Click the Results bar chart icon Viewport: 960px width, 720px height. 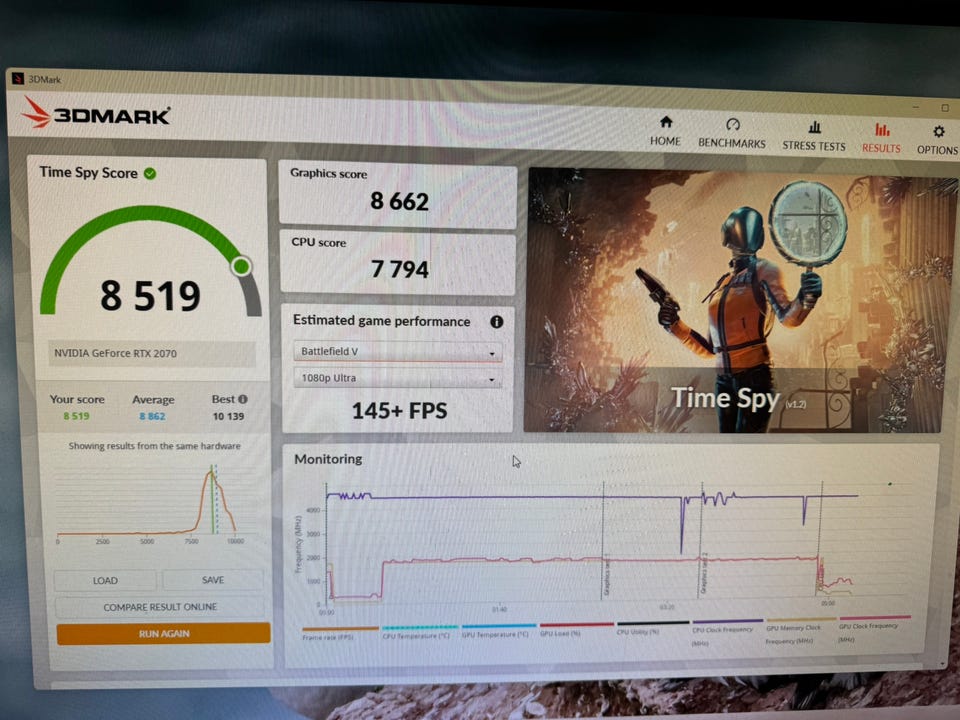[882, 129]
